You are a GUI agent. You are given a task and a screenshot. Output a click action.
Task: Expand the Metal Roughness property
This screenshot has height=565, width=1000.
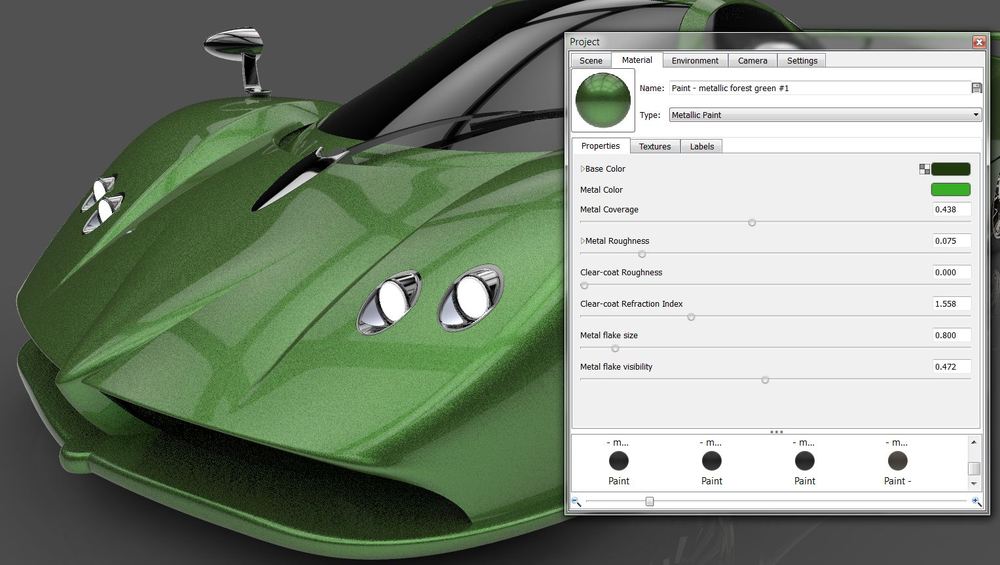coord(583,241)
